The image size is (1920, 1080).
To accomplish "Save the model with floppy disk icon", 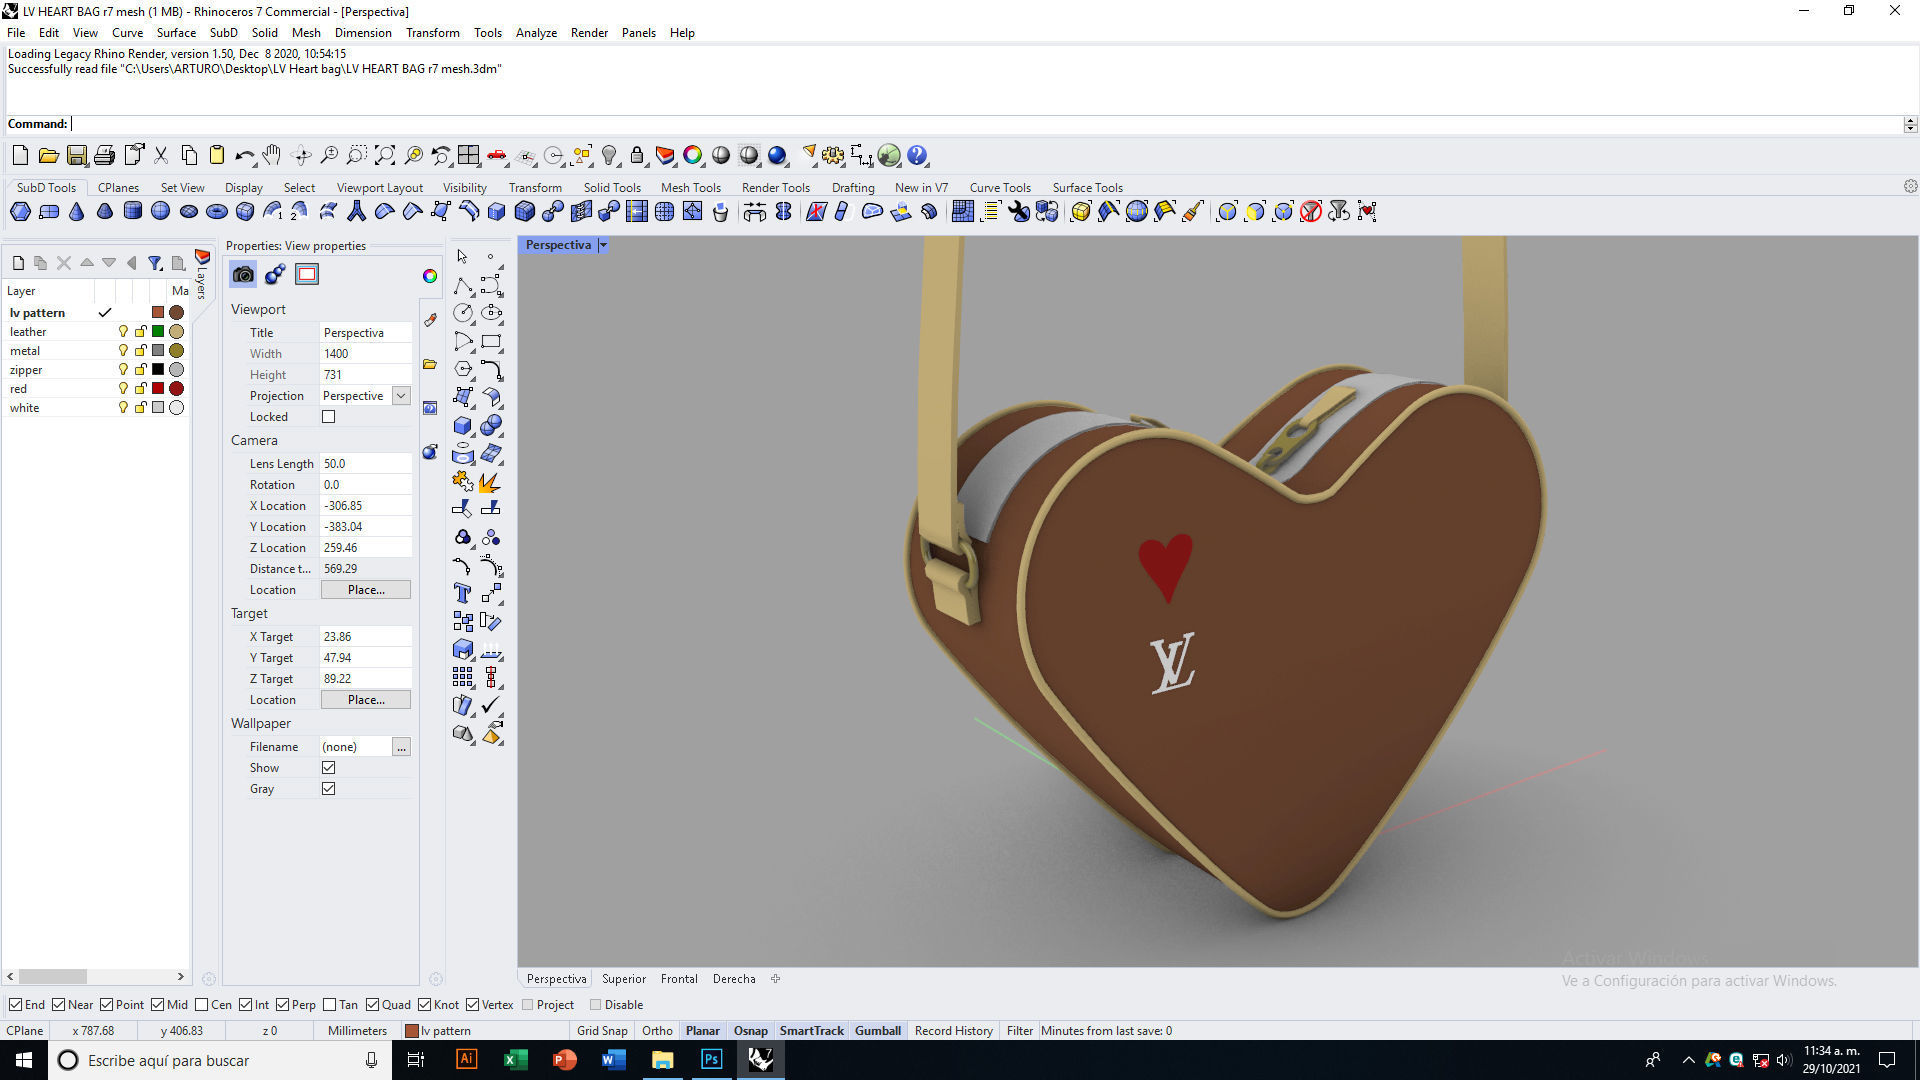I will pos(76,155).
